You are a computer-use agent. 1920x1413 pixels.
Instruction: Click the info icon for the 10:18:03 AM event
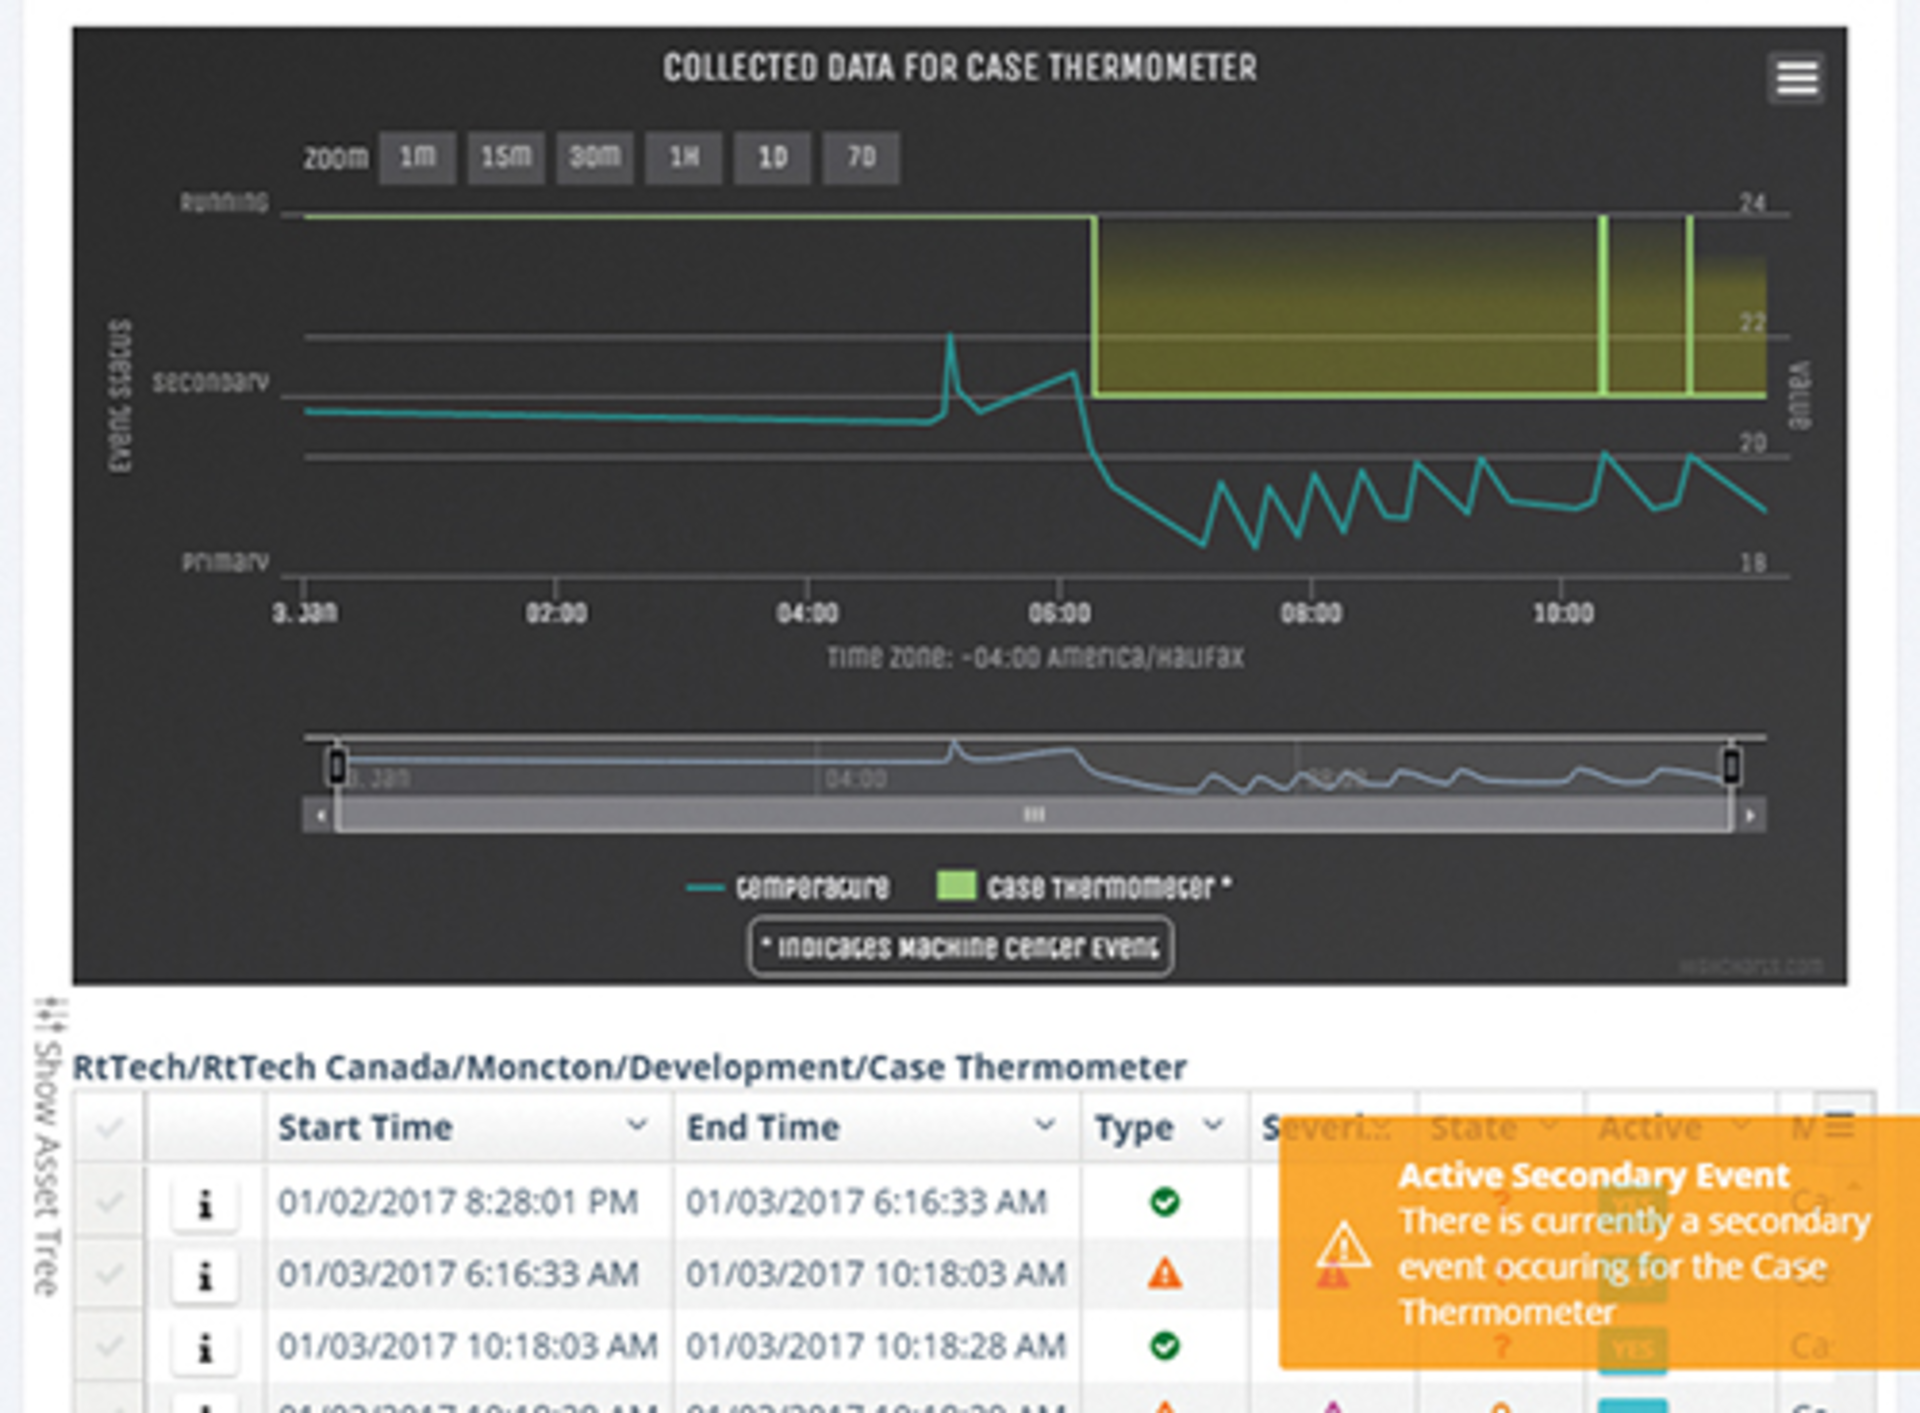(x=205, y=1347)
